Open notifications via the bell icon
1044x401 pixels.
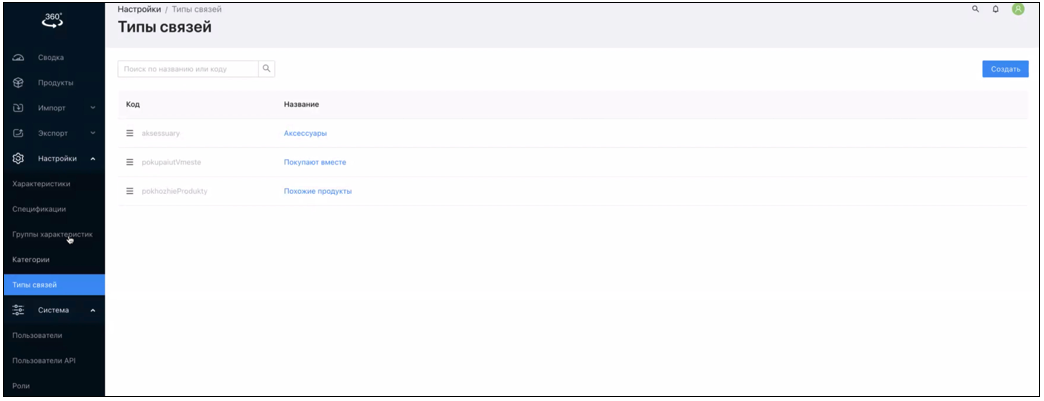pos(996,9)
